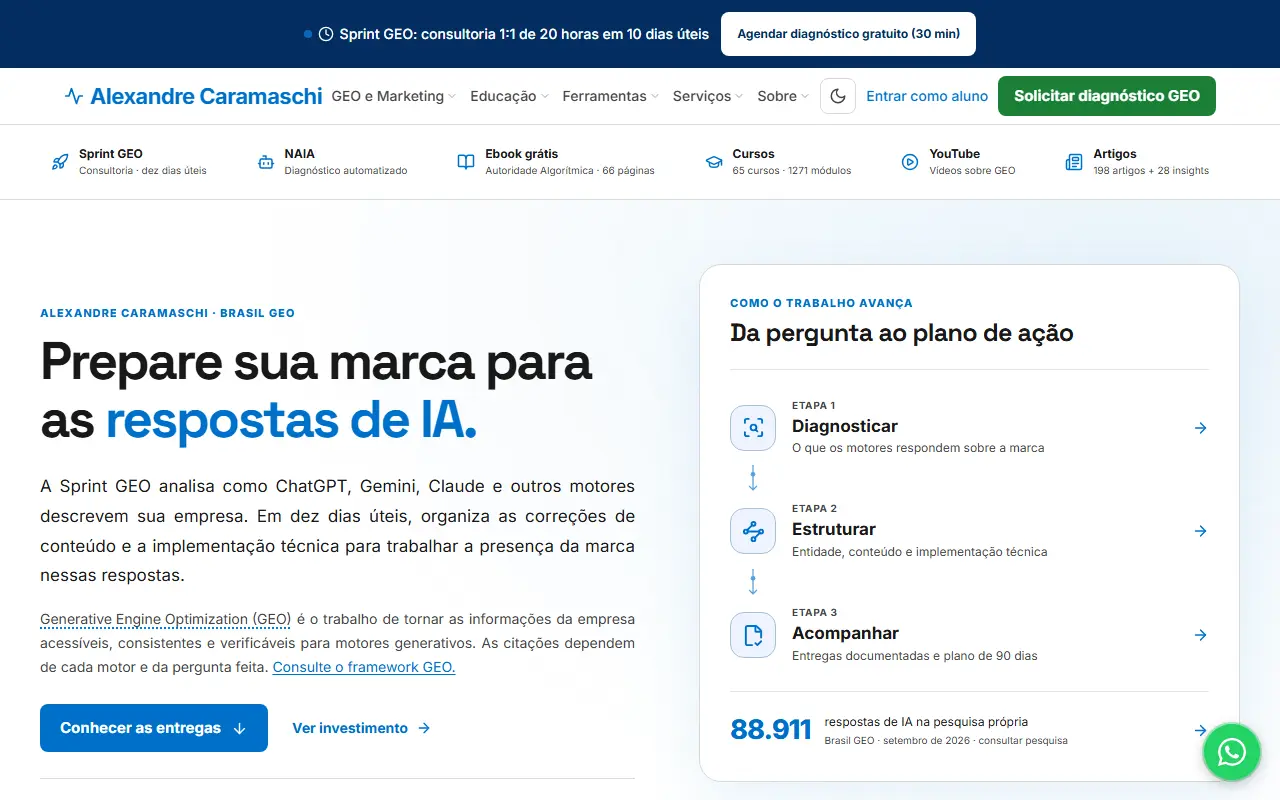Open the Ebook grátis quick link title
Viewport: 1280px width, 800px height.
[522, 154]
